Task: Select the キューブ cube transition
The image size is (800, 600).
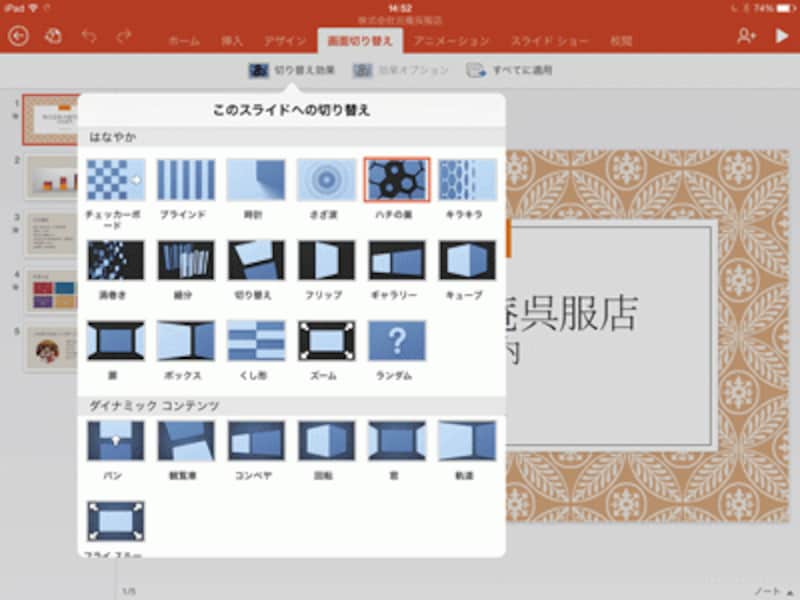Action: pos(467,260)
